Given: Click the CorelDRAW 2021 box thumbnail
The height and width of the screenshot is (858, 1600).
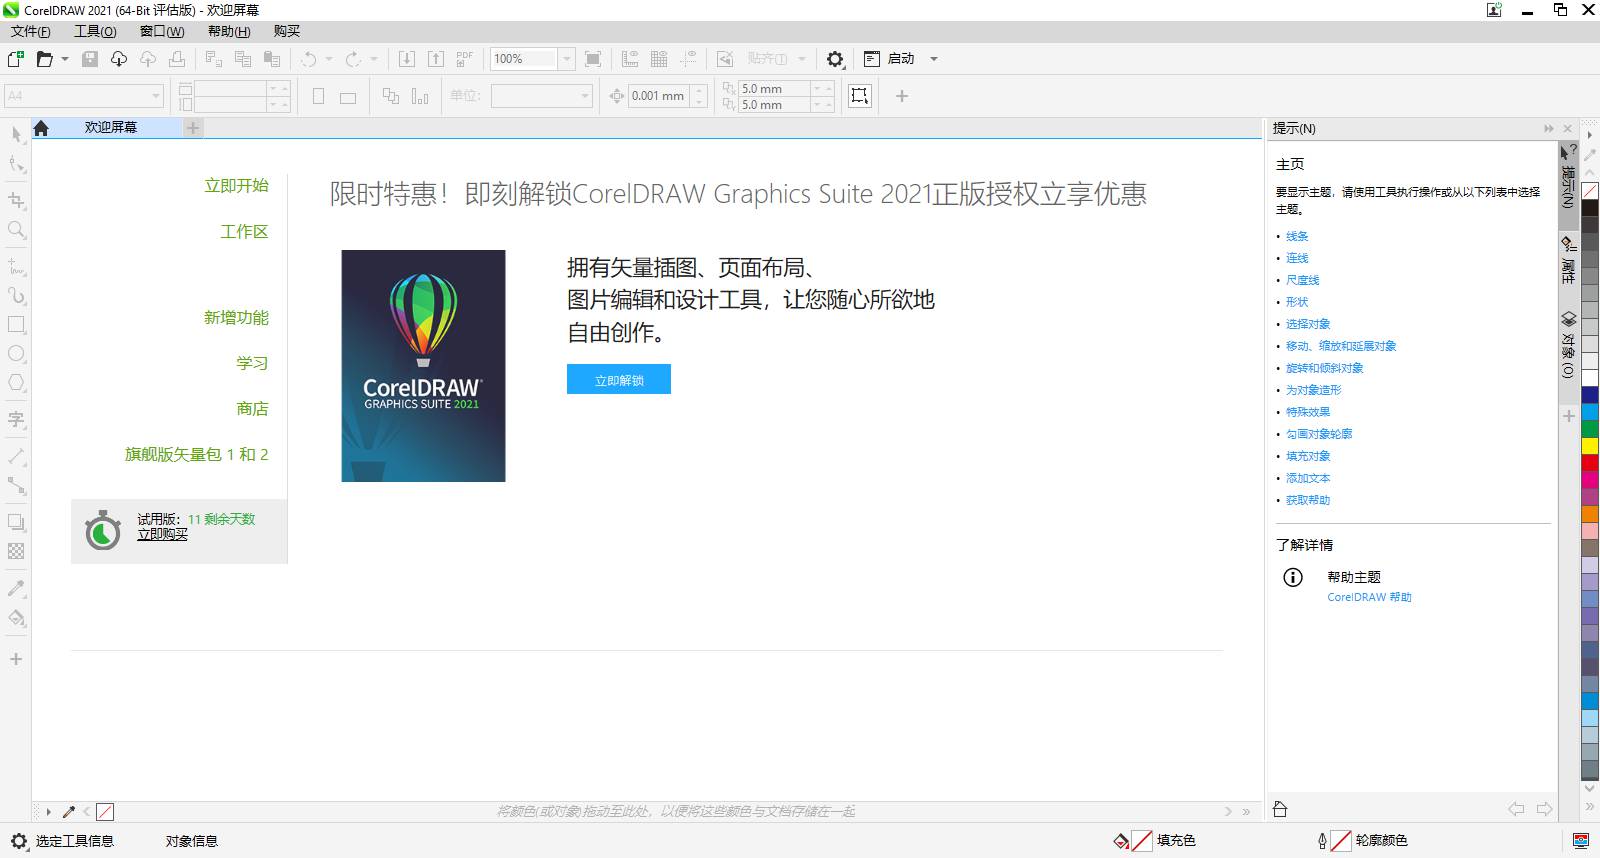Looking at the screenshot, I should (423, 366).
